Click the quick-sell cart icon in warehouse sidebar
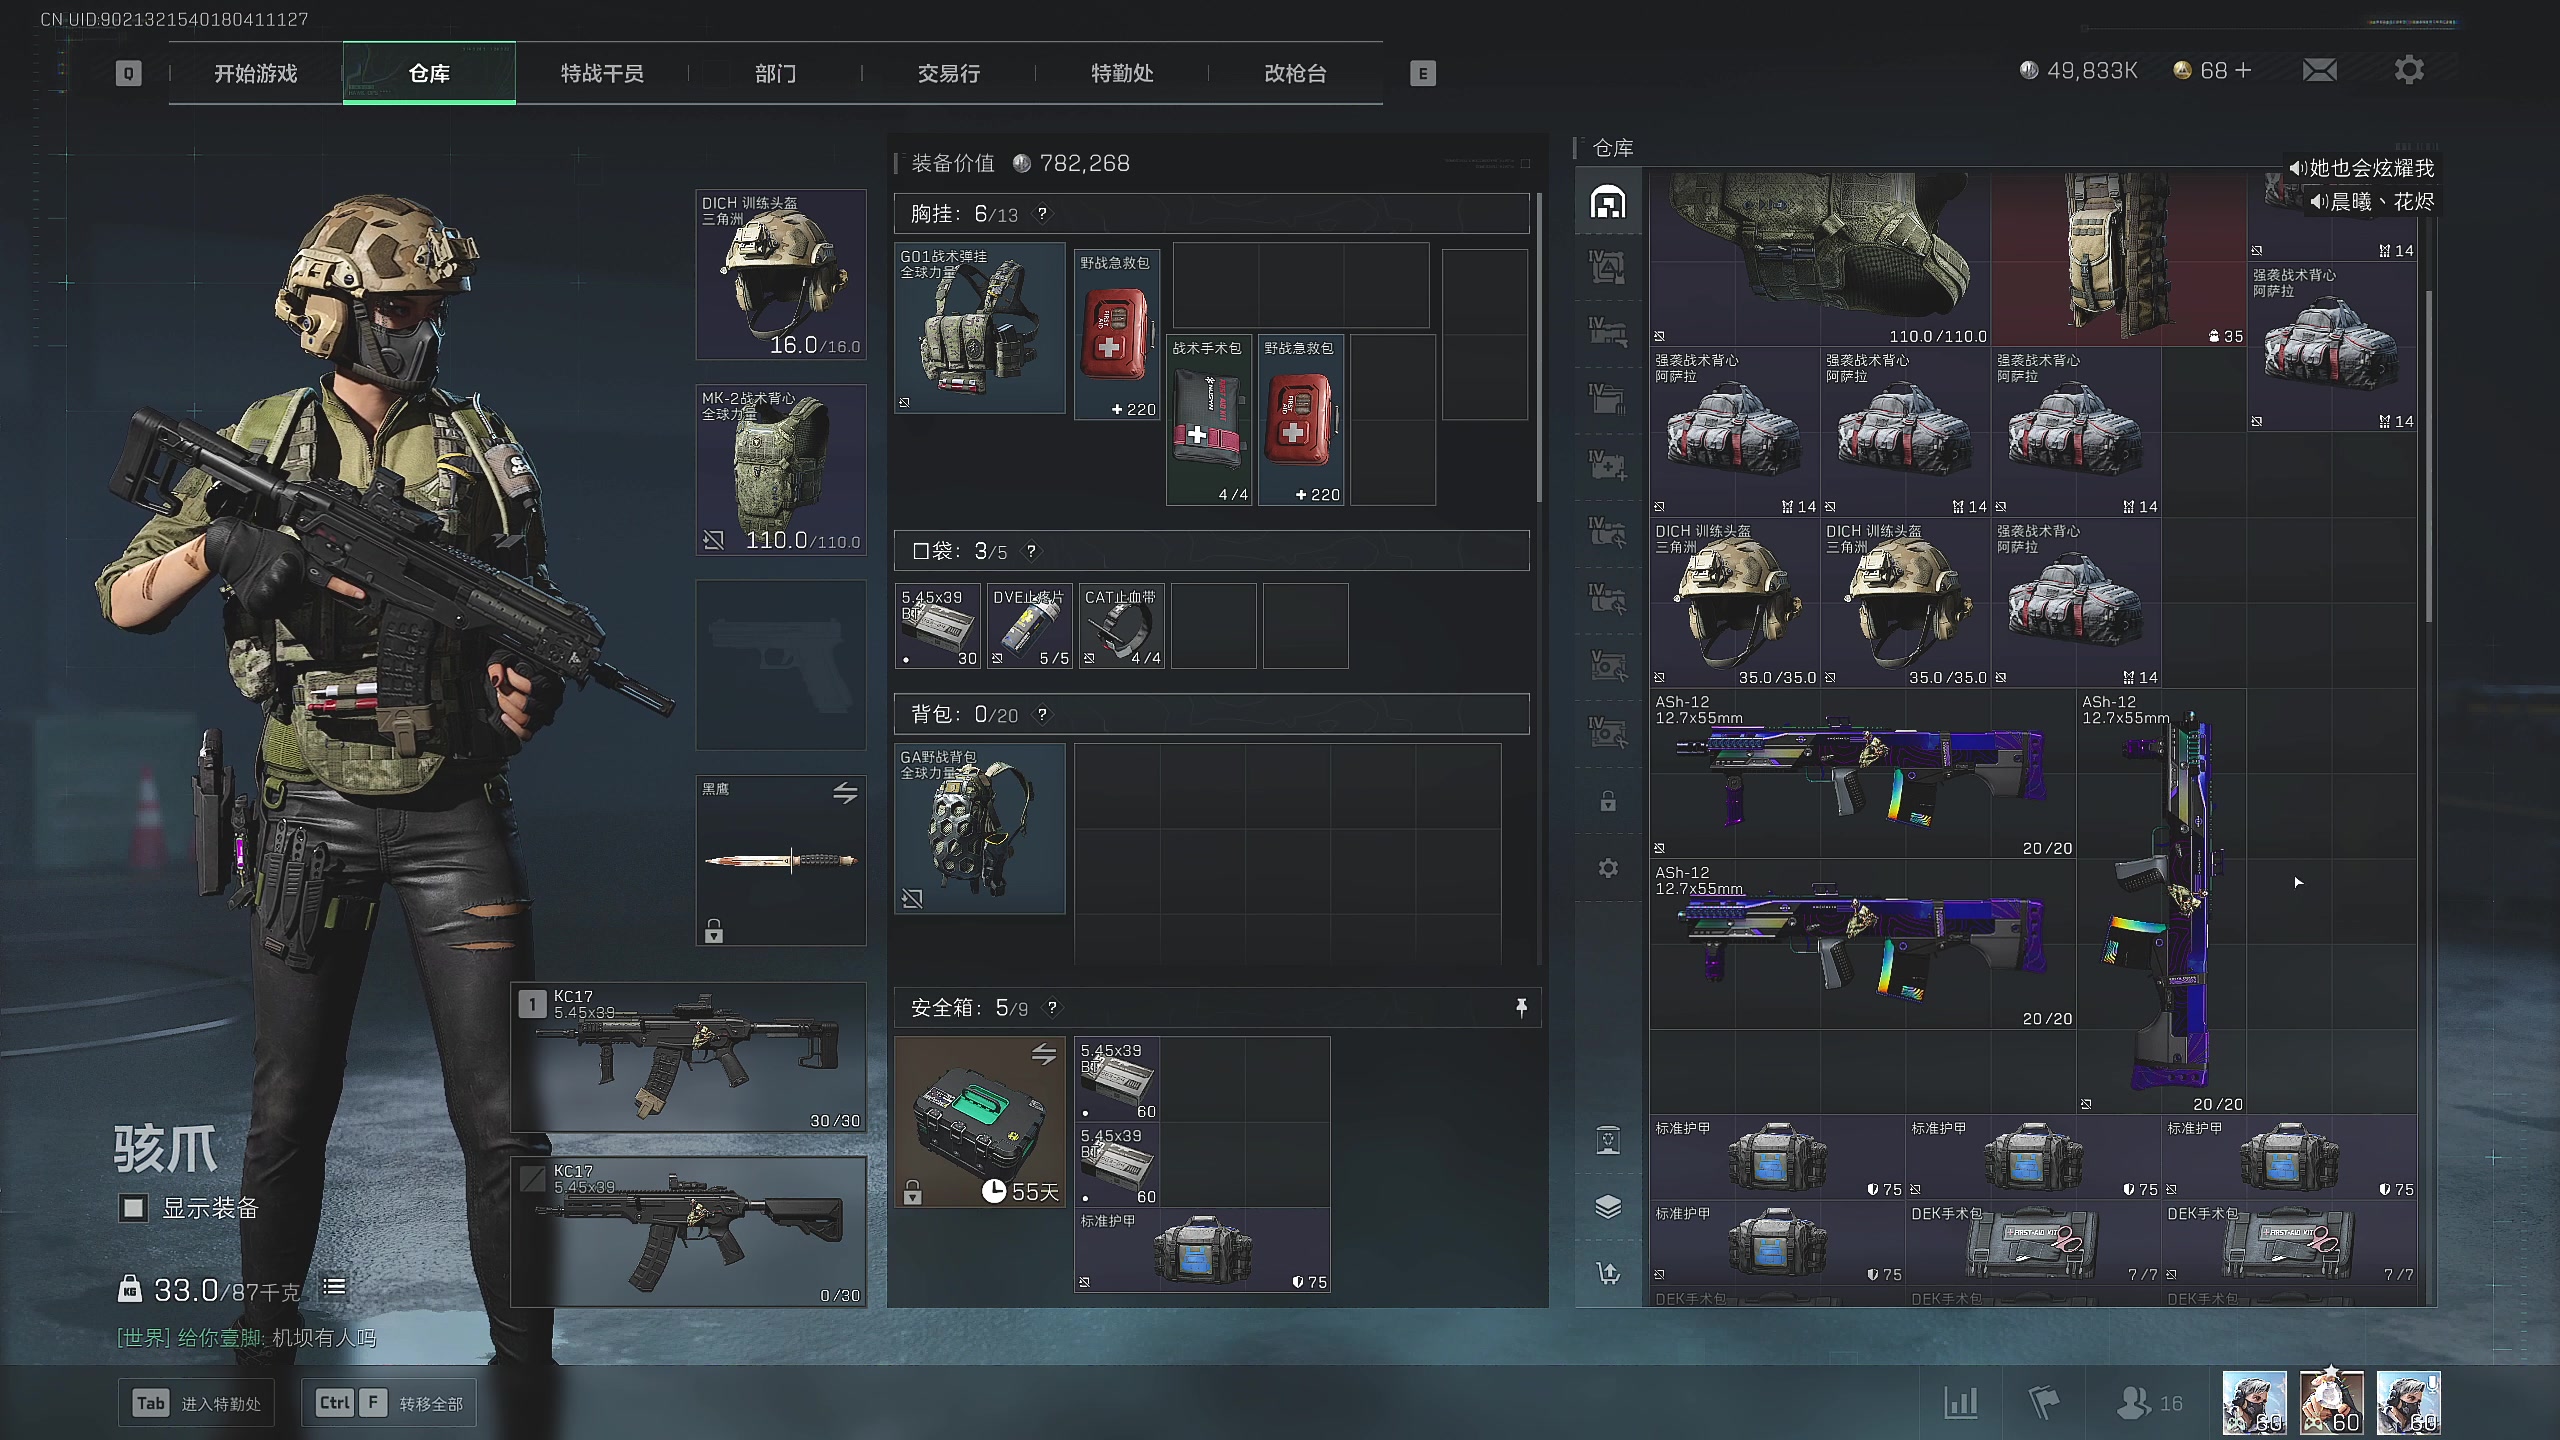This screenshot has height=1440, width=2560. point(1608,1273)
